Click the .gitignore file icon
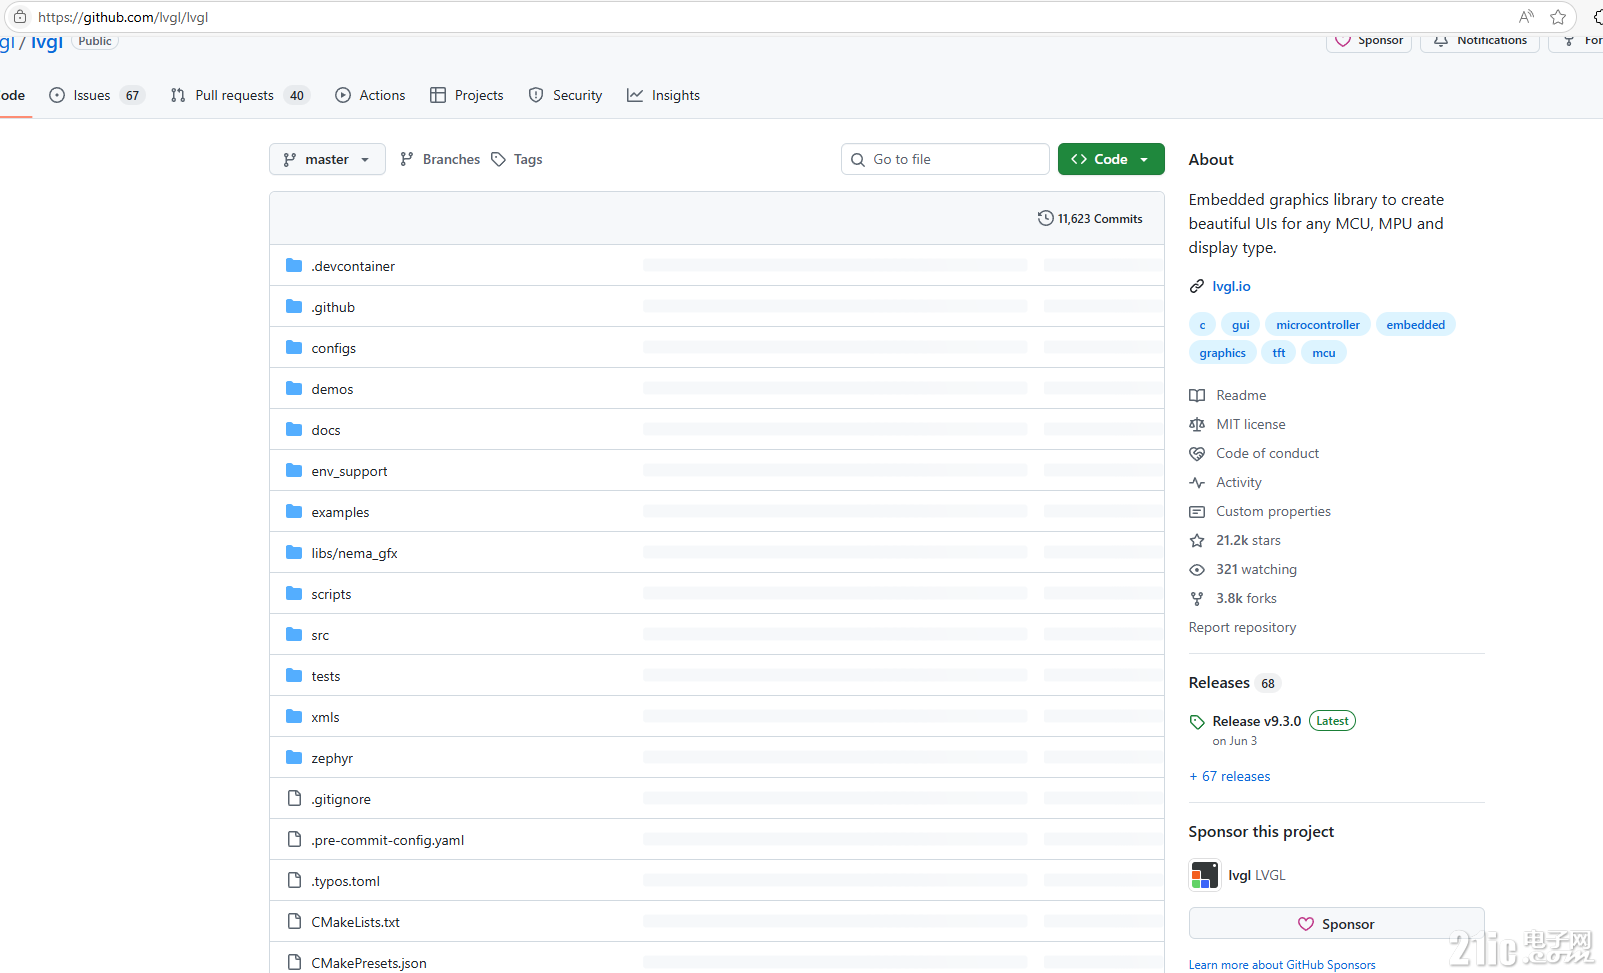Screen dimensions: 1603x973 coord(294,798)
